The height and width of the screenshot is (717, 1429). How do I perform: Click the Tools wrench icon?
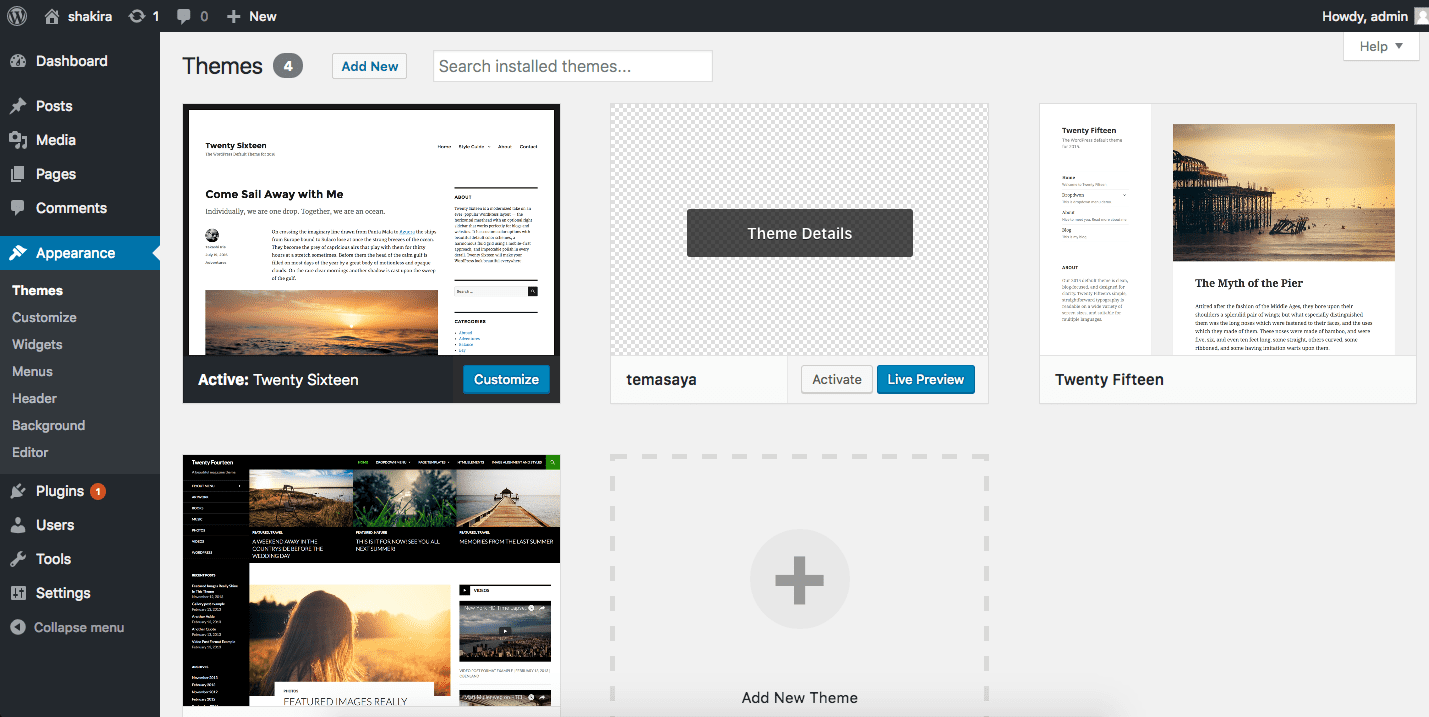(18, 559)
